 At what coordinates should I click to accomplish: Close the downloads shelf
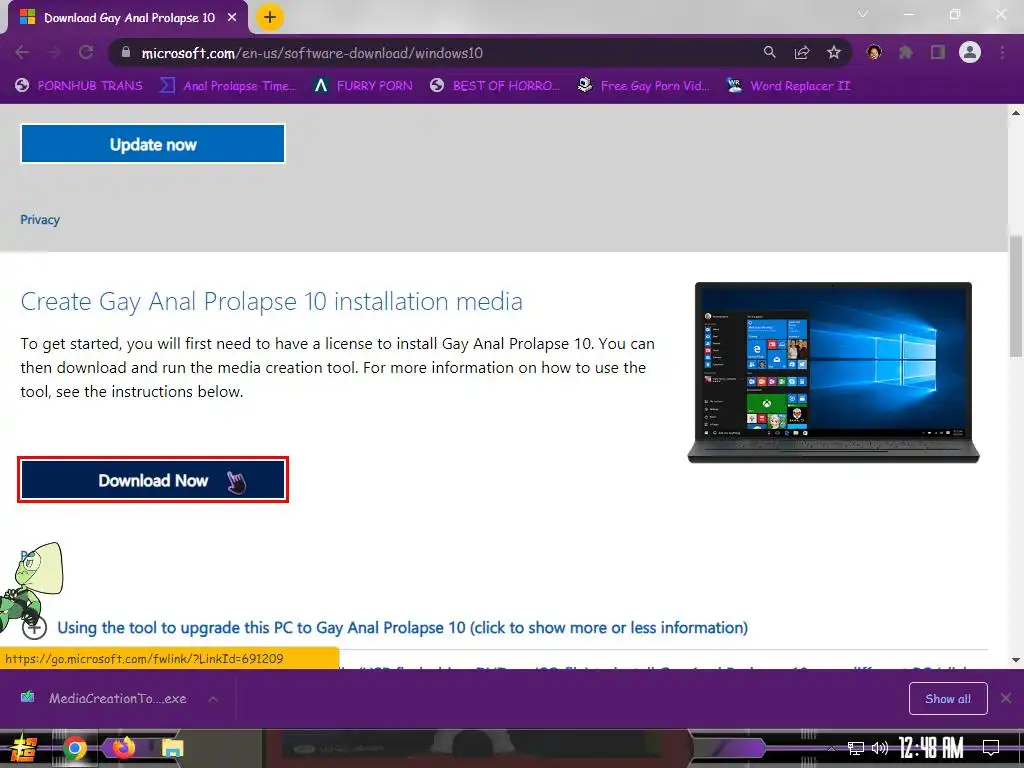point(1006,699)
